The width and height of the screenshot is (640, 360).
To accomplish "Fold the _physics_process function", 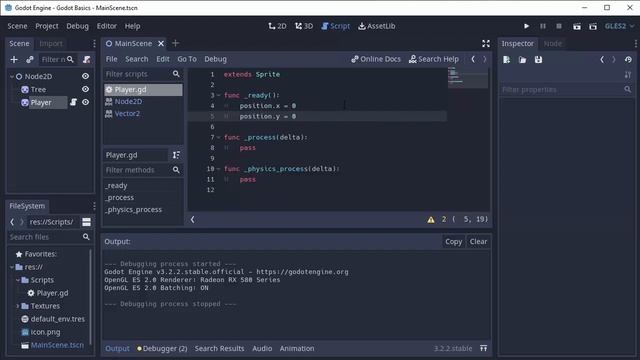I will click(218, 169).
